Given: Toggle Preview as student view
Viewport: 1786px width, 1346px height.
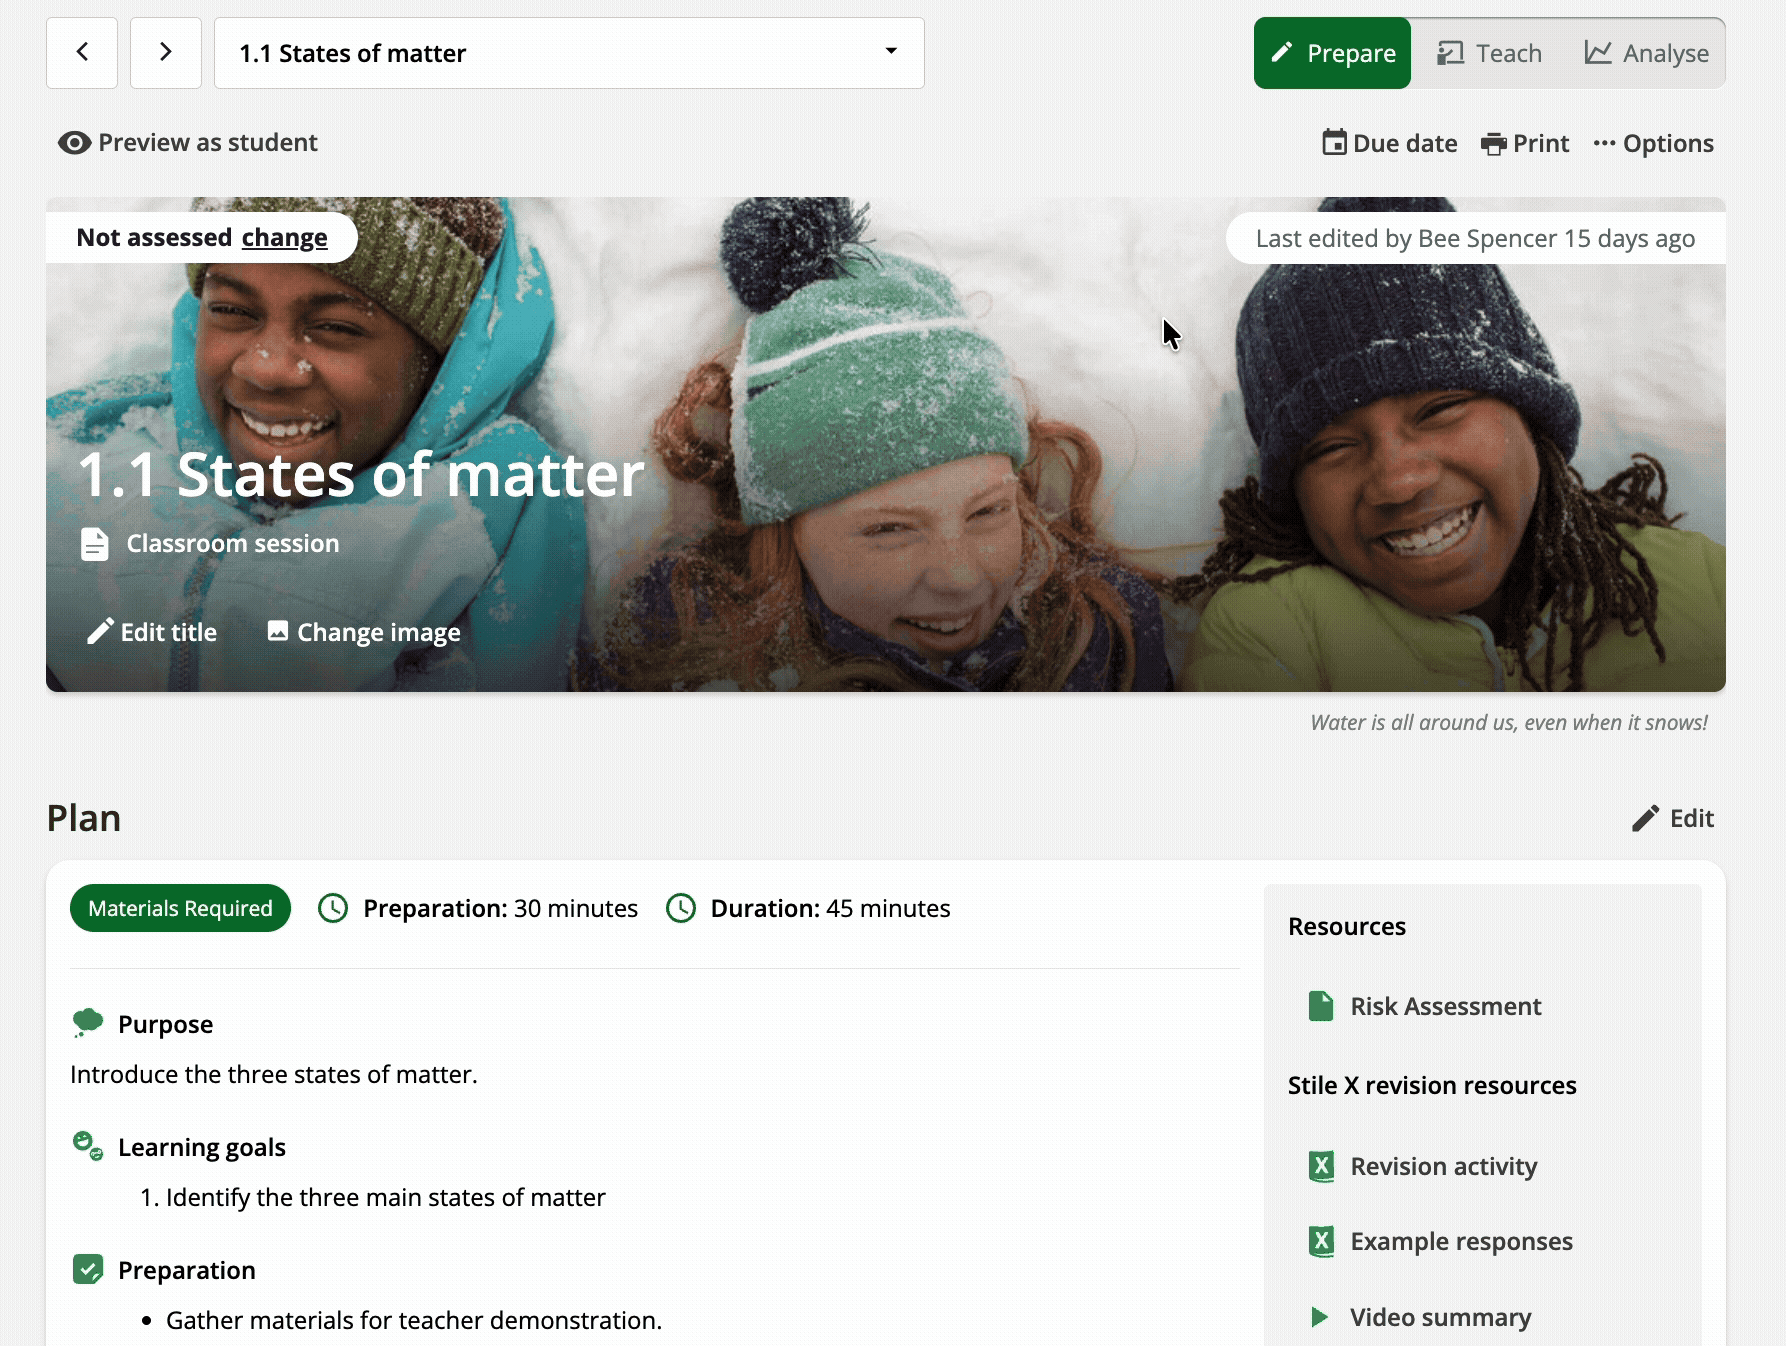Looking at the screenshot, I should [x=188, y=143].
